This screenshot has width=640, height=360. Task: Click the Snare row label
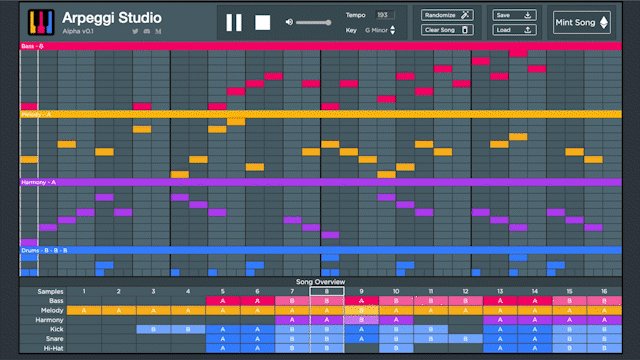click(55, 339)
